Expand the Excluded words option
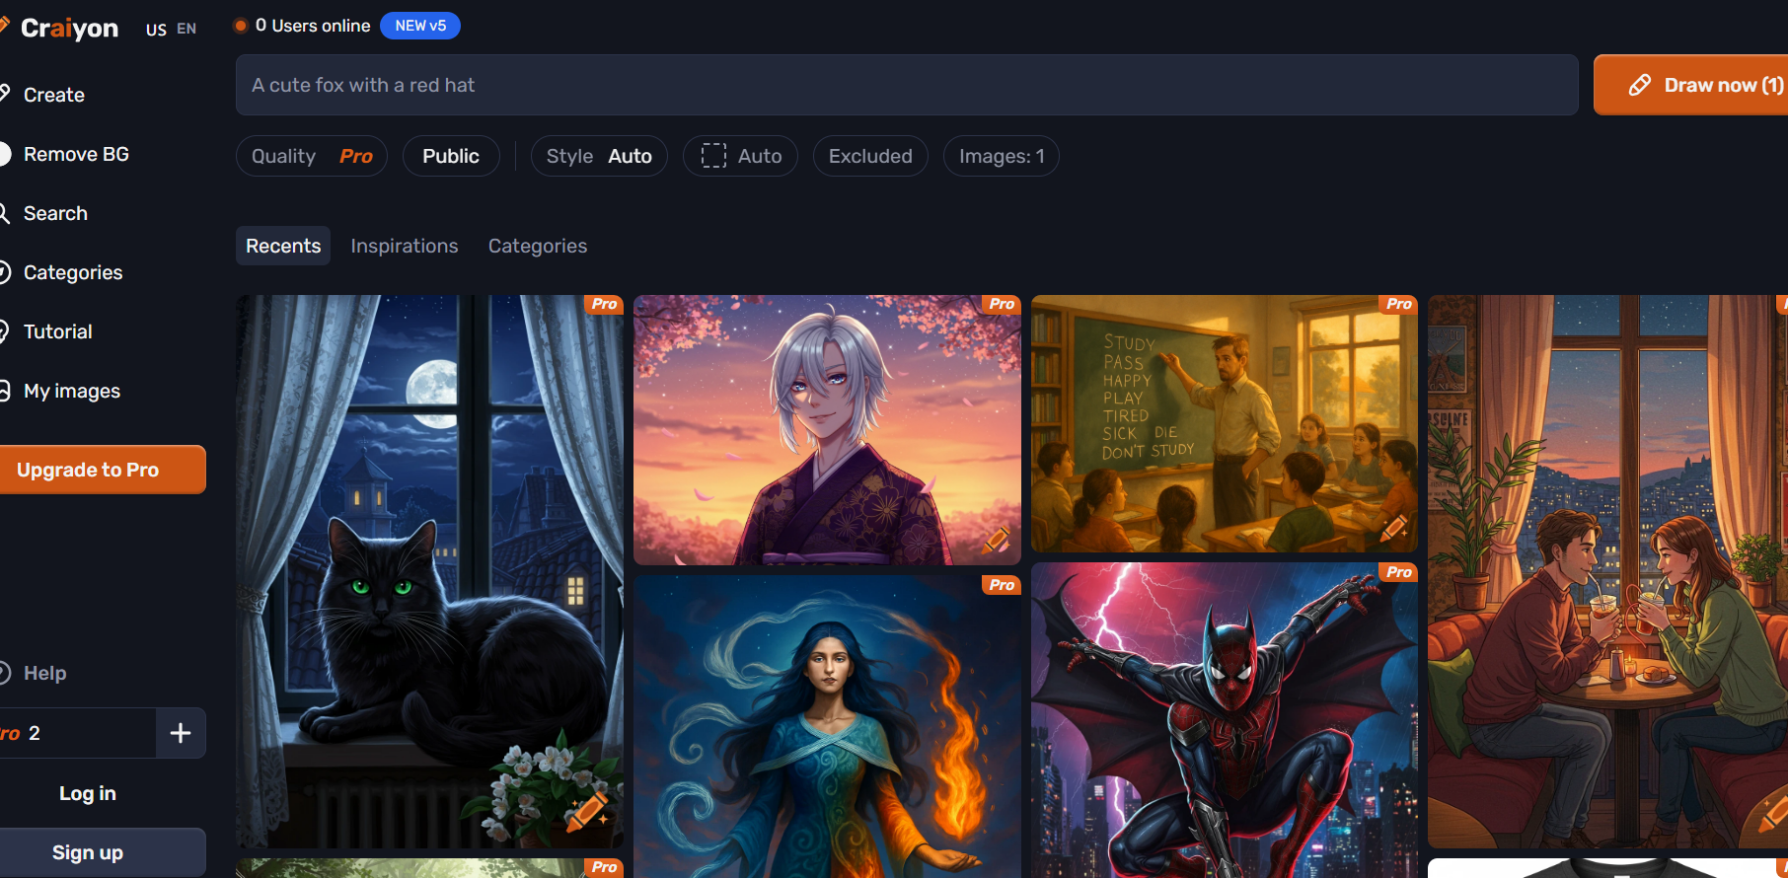This screenshot has height=878, width=1788. [870, 156]
